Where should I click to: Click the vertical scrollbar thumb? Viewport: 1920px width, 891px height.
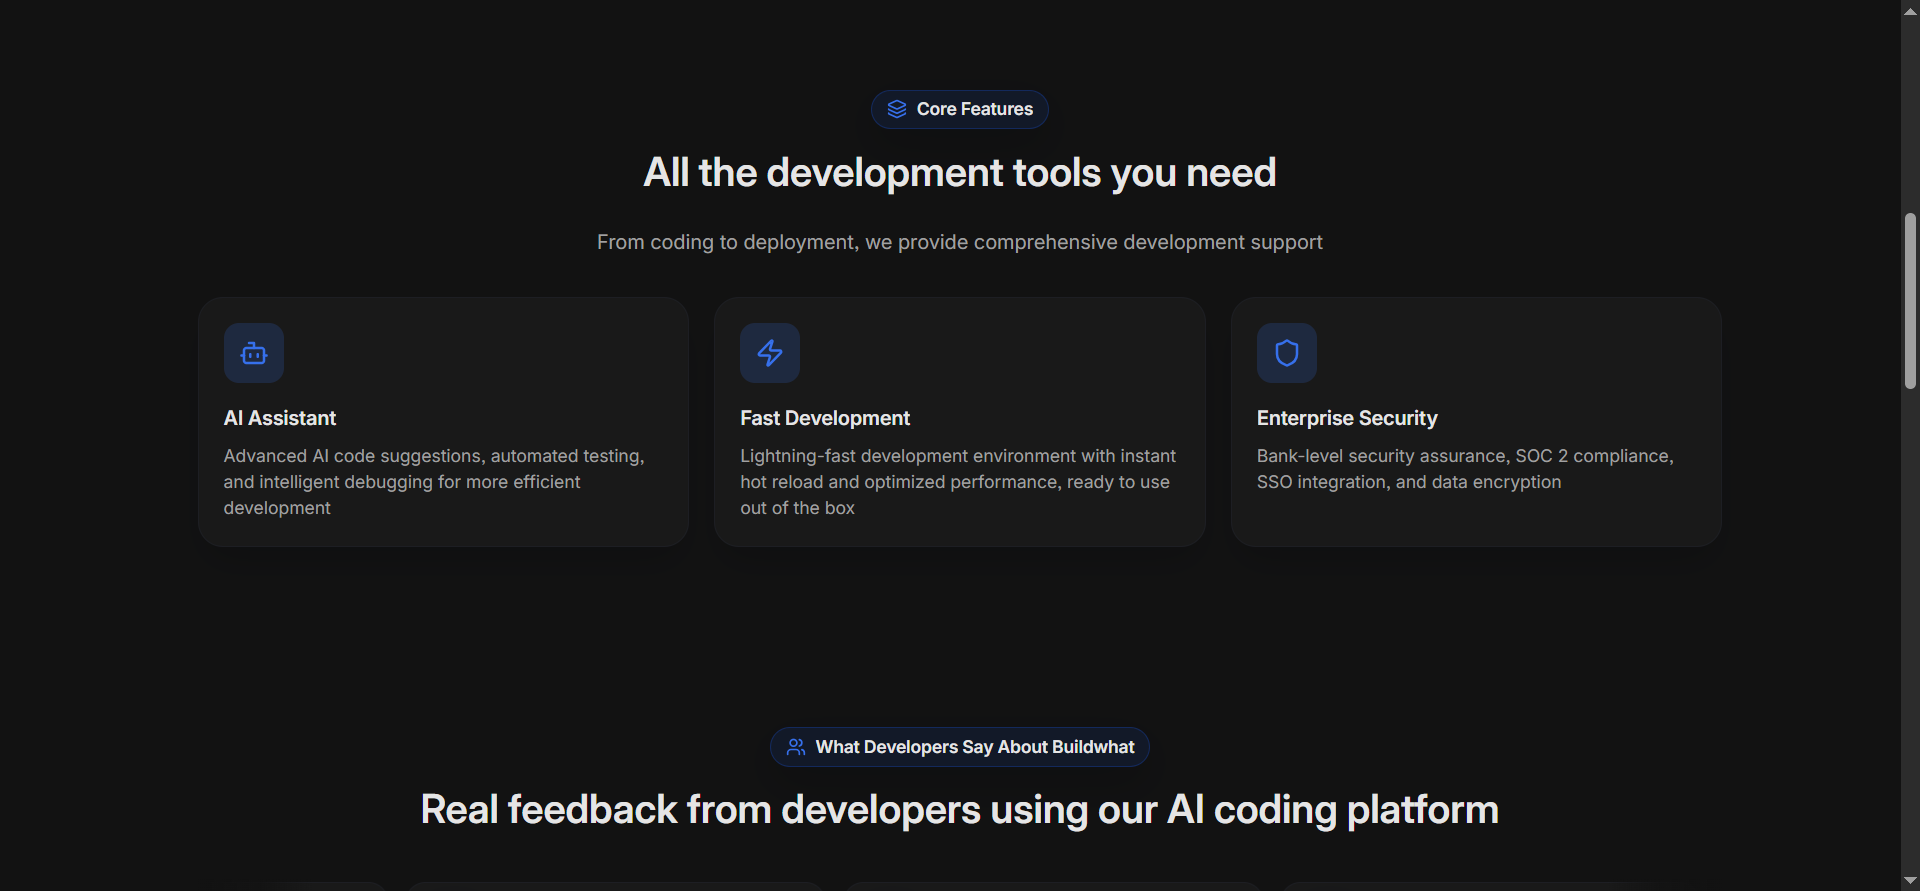[1910, 301]
